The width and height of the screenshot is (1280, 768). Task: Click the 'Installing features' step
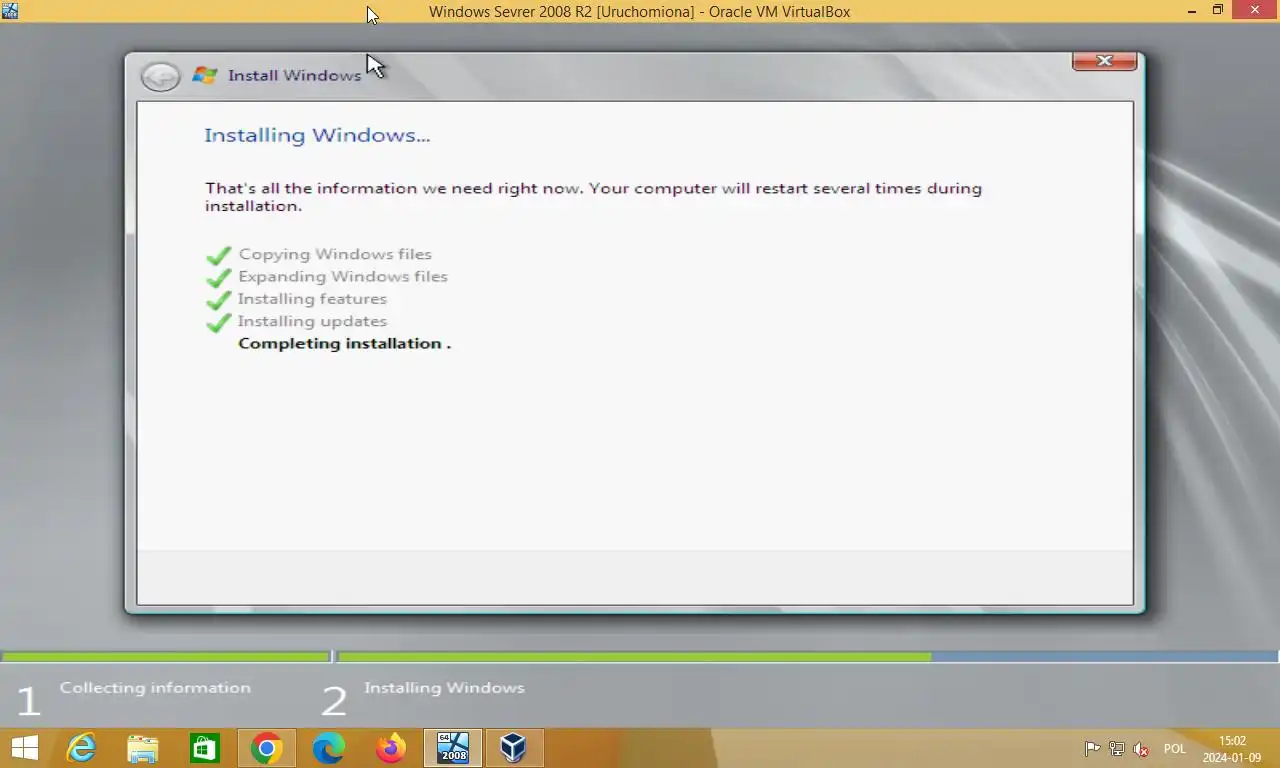(312, 298)
